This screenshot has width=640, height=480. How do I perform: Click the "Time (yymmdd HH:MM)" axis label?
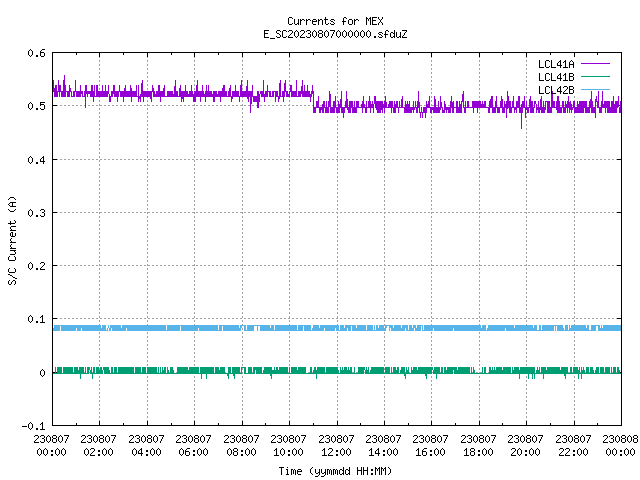335,471
